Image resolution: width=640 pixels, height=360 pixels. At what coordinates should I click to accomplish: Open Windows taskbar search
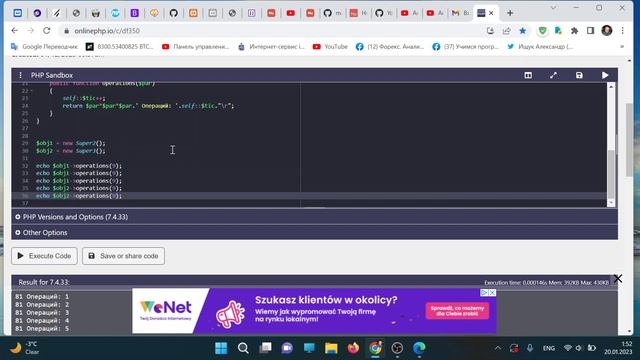(243, 348)
